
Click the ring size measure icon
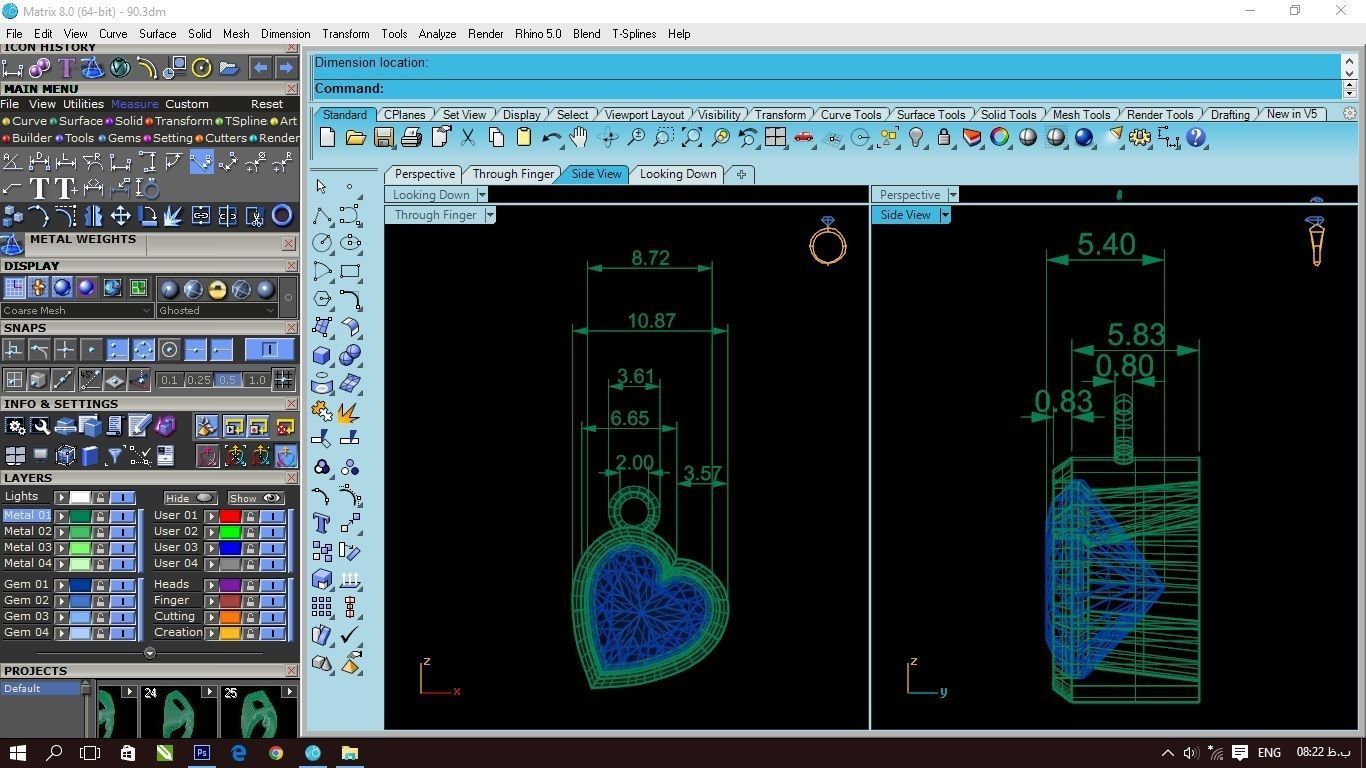pos(148,188)
